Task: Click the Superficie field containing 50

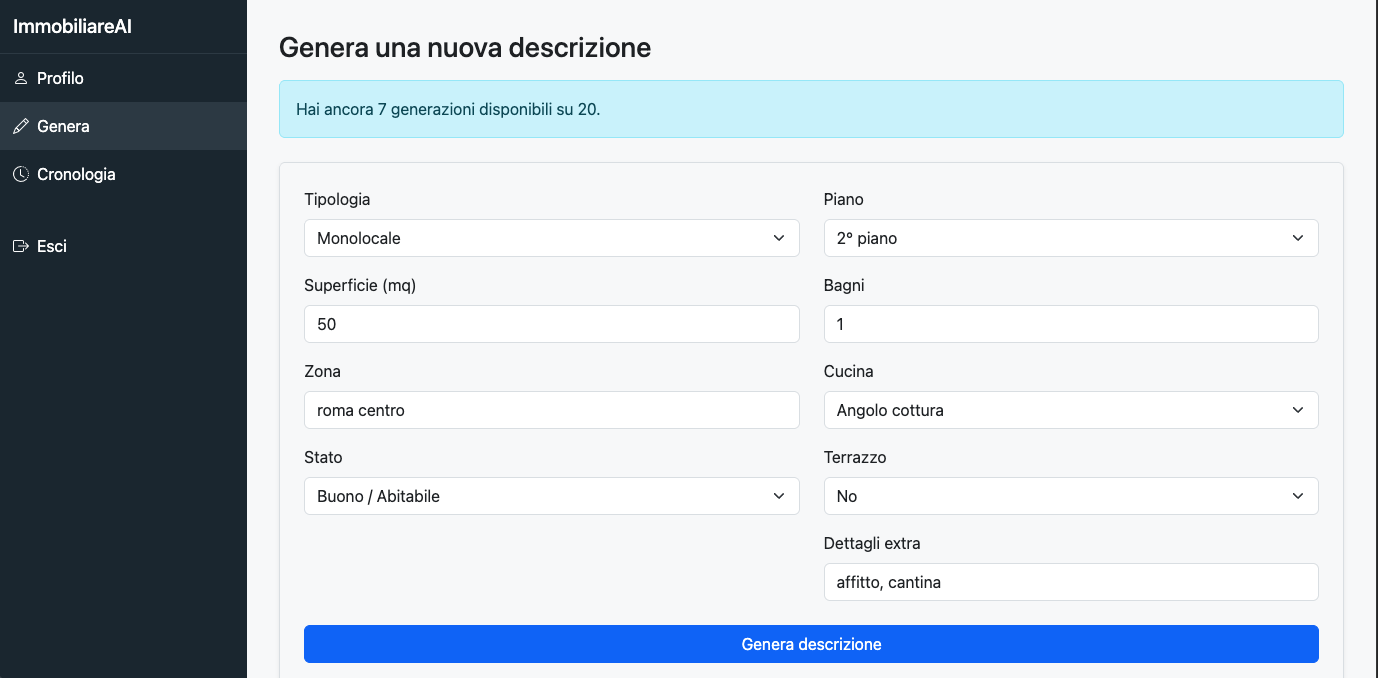Action: pos(552,324)
